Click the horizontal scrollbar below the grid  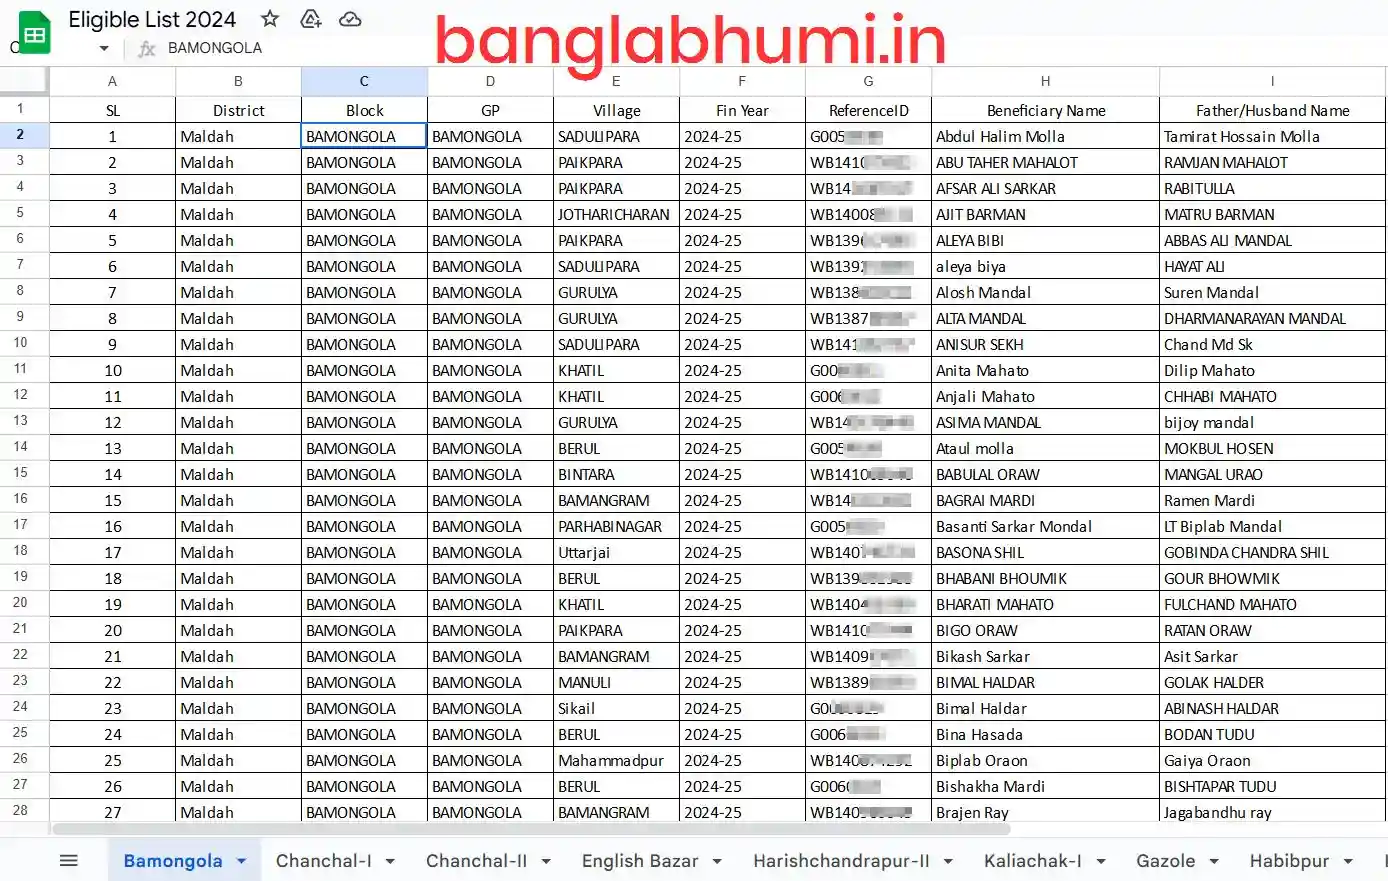point(530,829)
